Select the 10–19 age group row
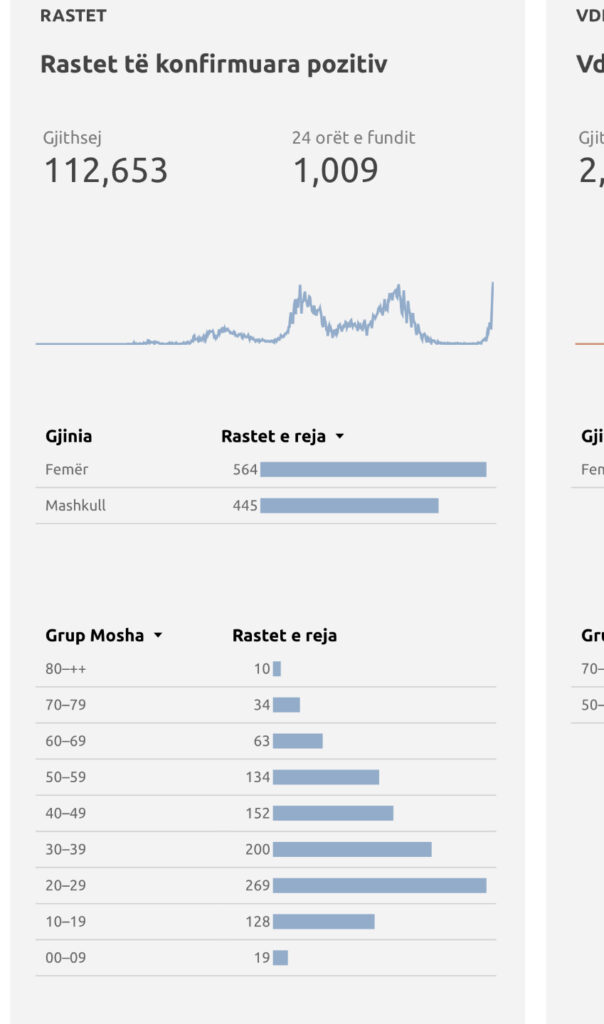The image size is (604, 1024). (x=266, y=921)
